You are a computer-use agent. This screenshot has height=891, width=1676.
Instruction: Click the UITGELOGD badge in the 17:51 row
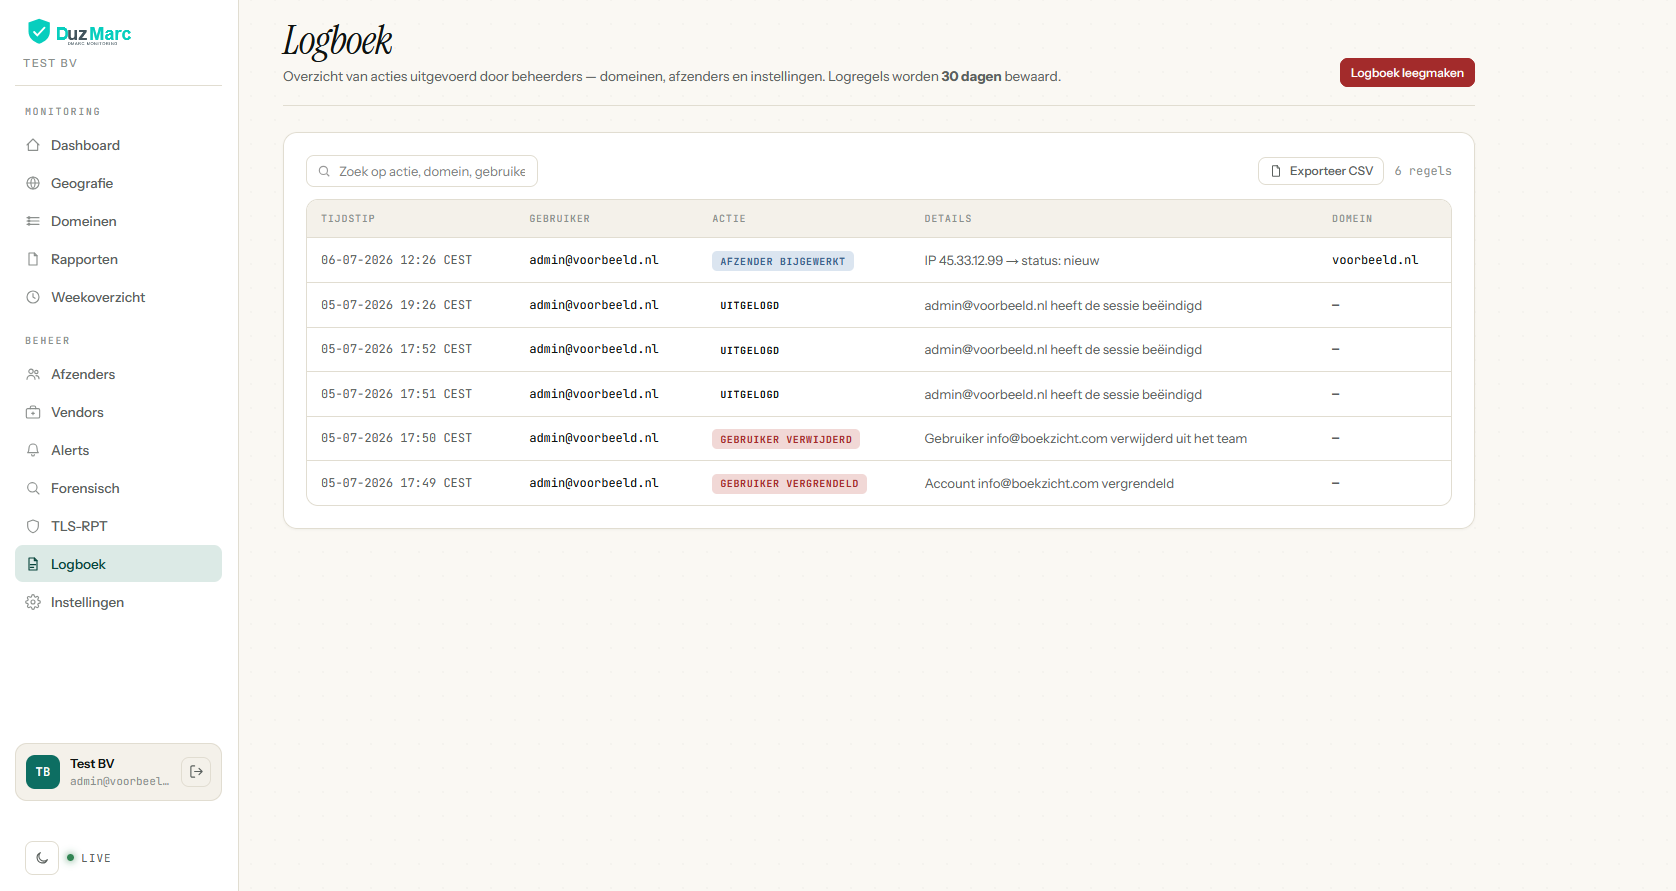pos(750,395)
